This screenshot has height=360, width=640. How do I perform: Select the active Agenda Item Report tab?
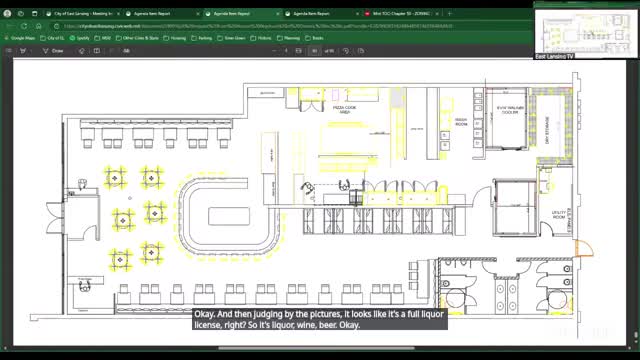click(242, 13)
